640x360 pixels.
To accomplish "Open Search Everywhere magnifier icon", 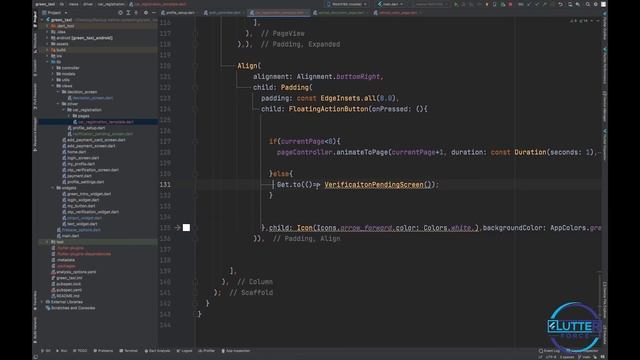I will click(x=587, y=4).
